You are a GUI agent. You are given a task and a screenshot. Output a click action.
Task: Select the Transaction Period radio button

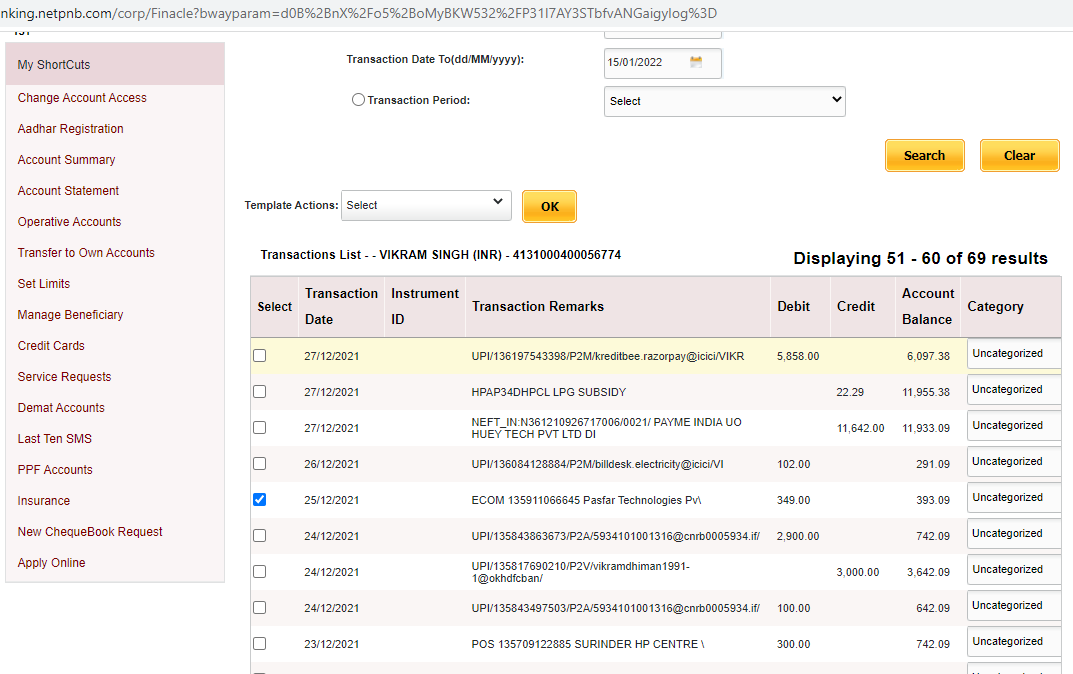[x=358, y=100]
